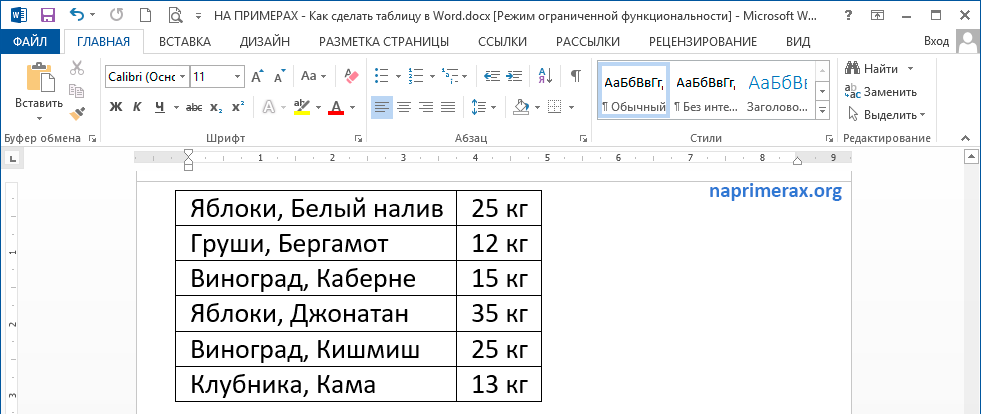981x414 pixels.
Task: Justify text alignment
Action: tap(448, 108)
